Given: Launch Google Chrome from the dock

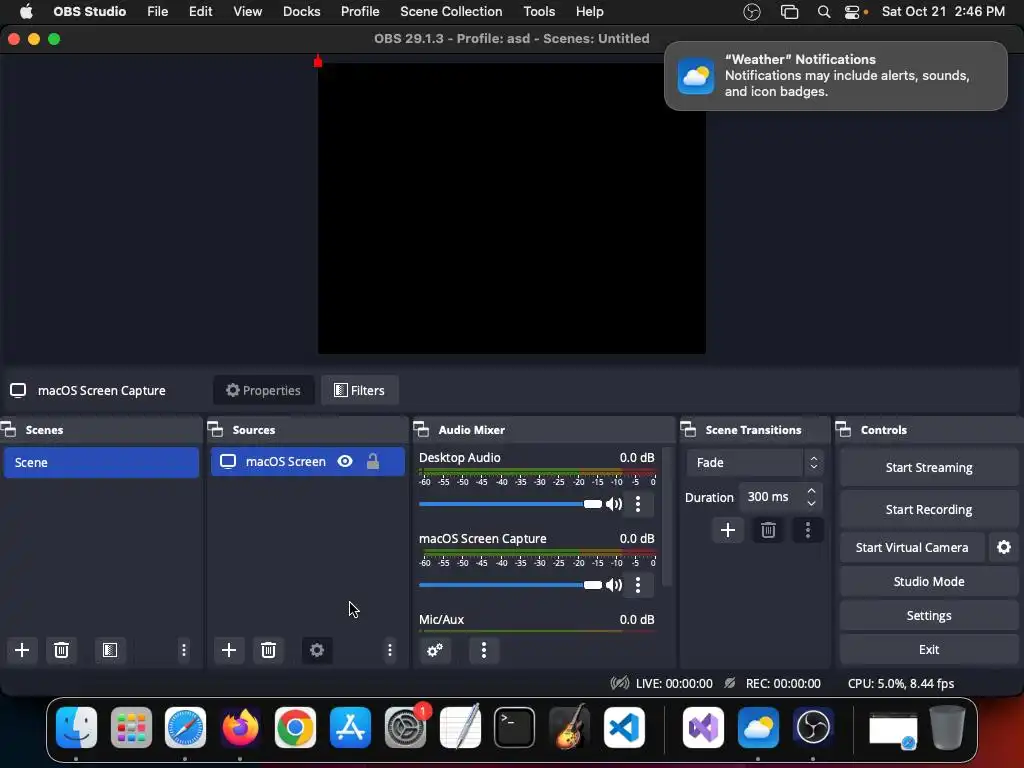Looking at the screenshot, I should pos(295,727).
